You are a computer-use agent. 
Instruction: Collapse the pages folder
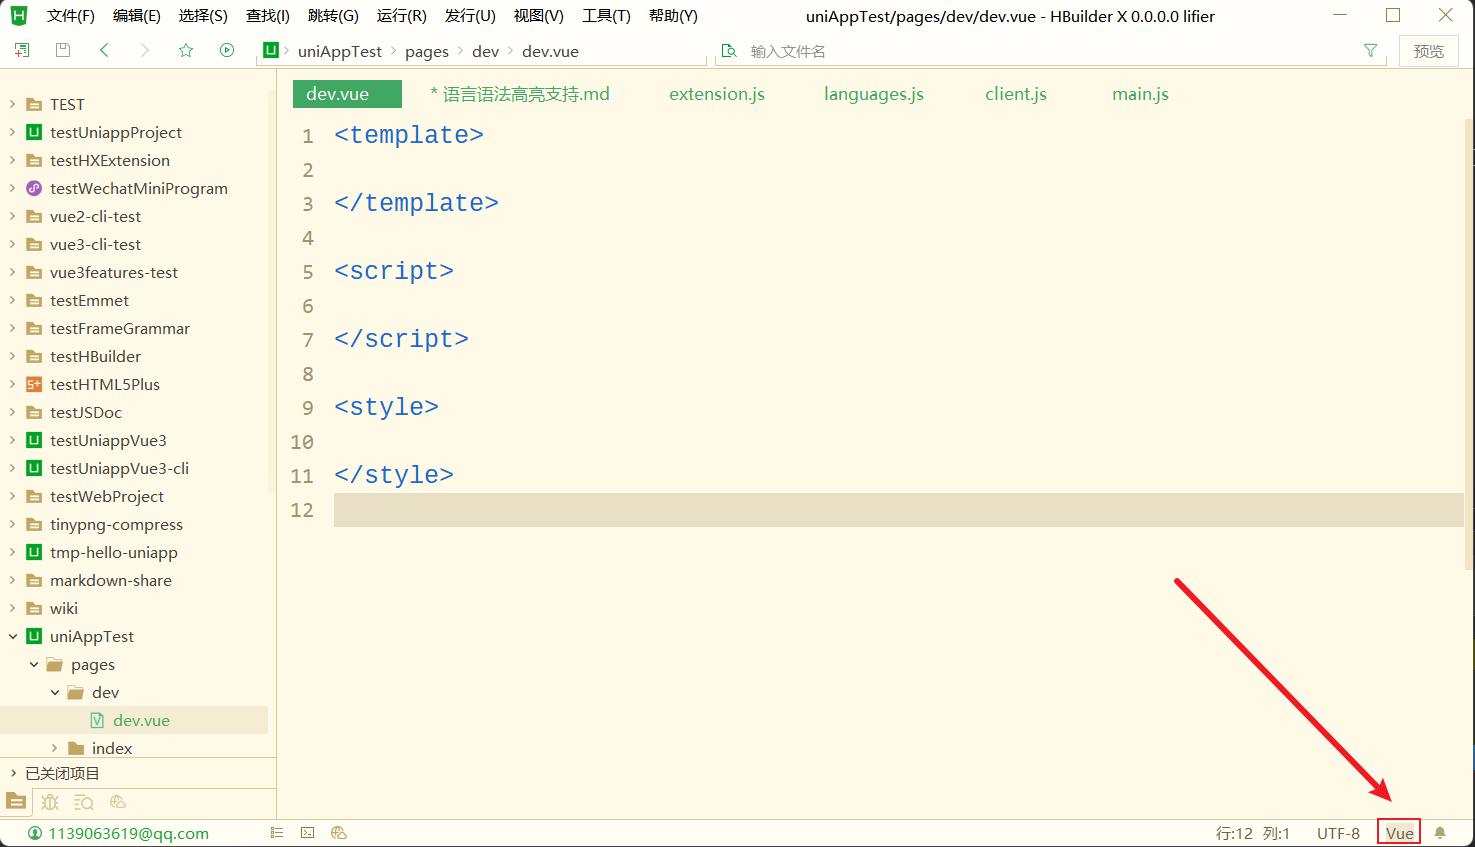point(34,664)
